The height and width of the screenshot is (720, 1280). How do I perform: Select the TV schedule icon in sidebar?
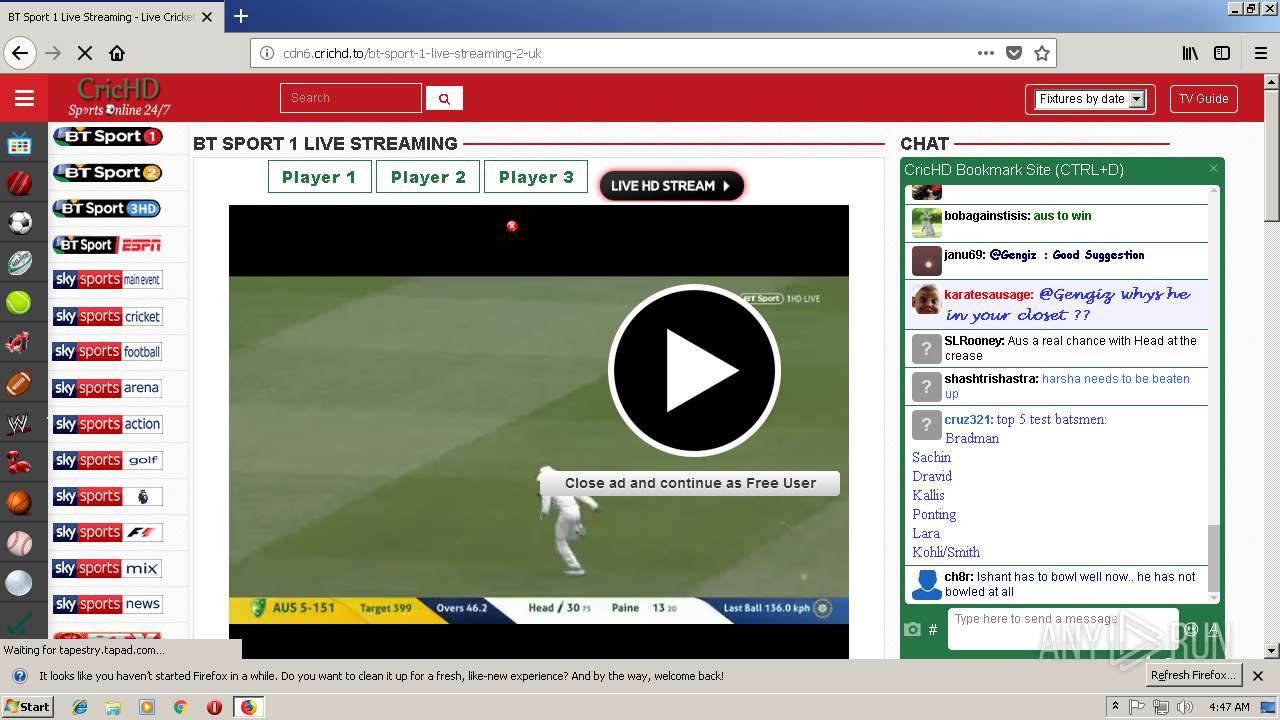19,143
